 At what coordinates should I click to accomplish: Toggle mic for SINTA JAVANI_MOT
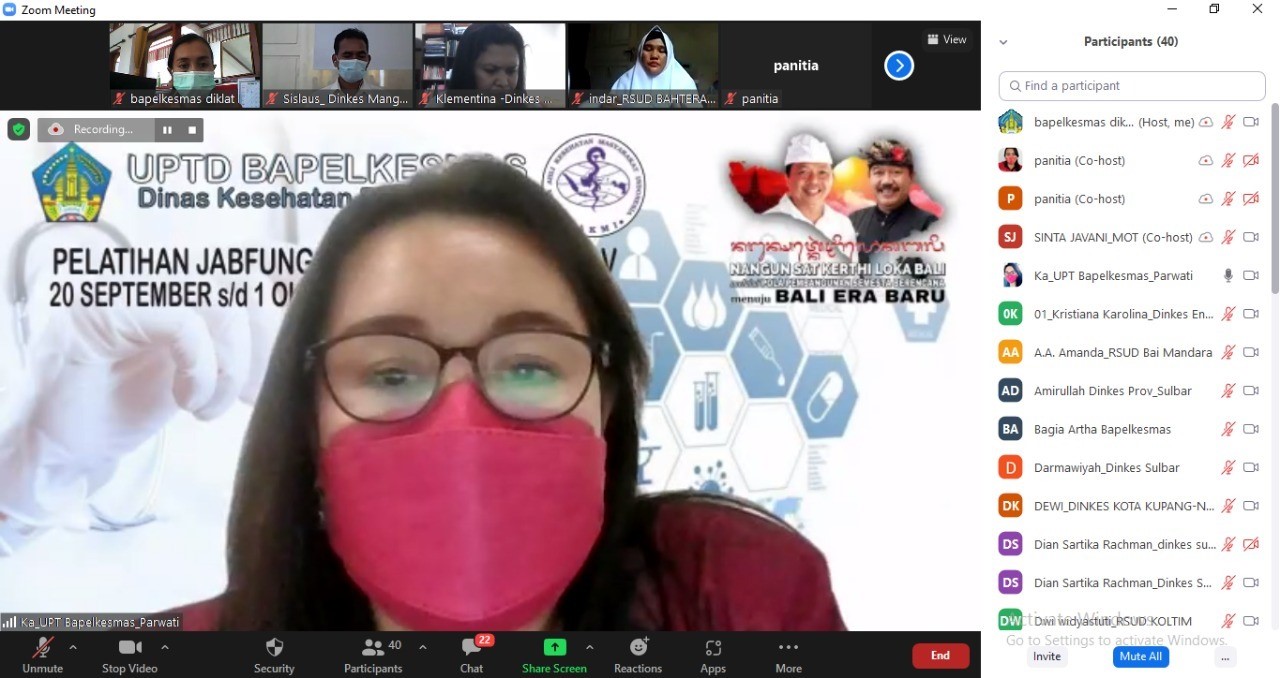[1228, 237]
